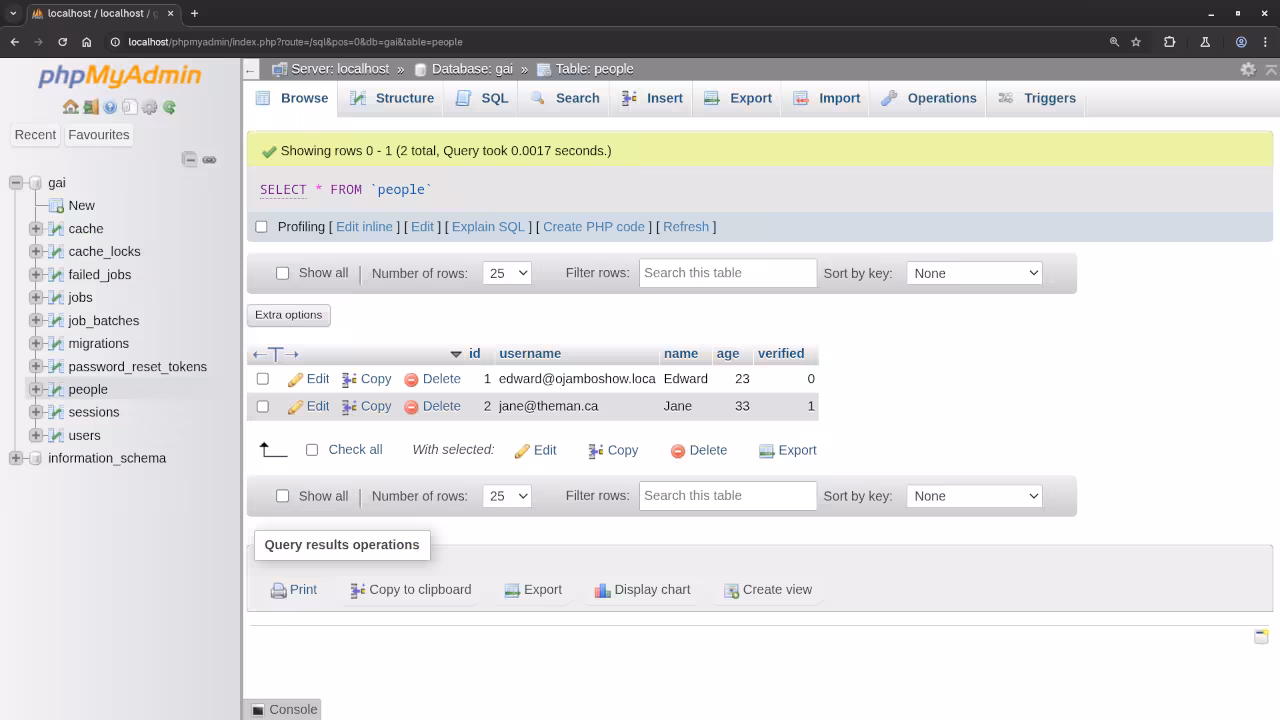This screenshot has width=1280, height=720.
Task: Click the yellow bookmark icon at page bottom
Action: coord(1261,636)
